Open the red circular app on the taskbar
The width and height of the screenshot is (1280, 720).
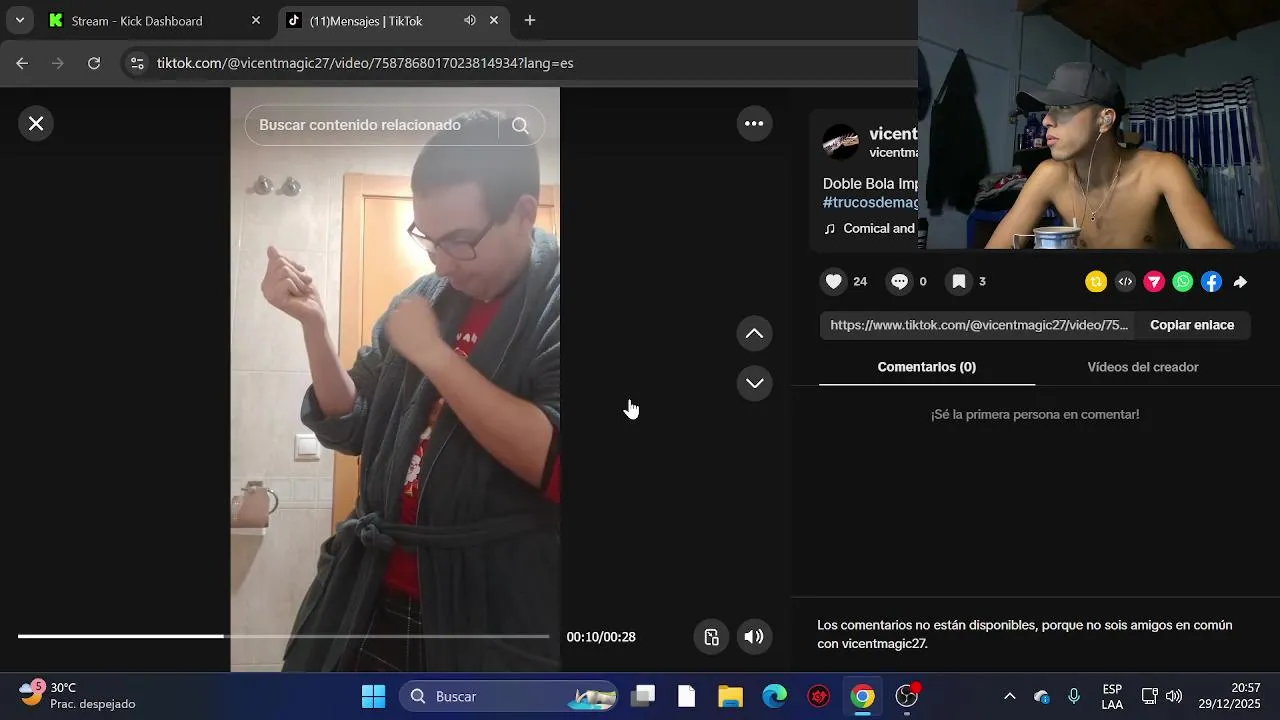point(819,696)
